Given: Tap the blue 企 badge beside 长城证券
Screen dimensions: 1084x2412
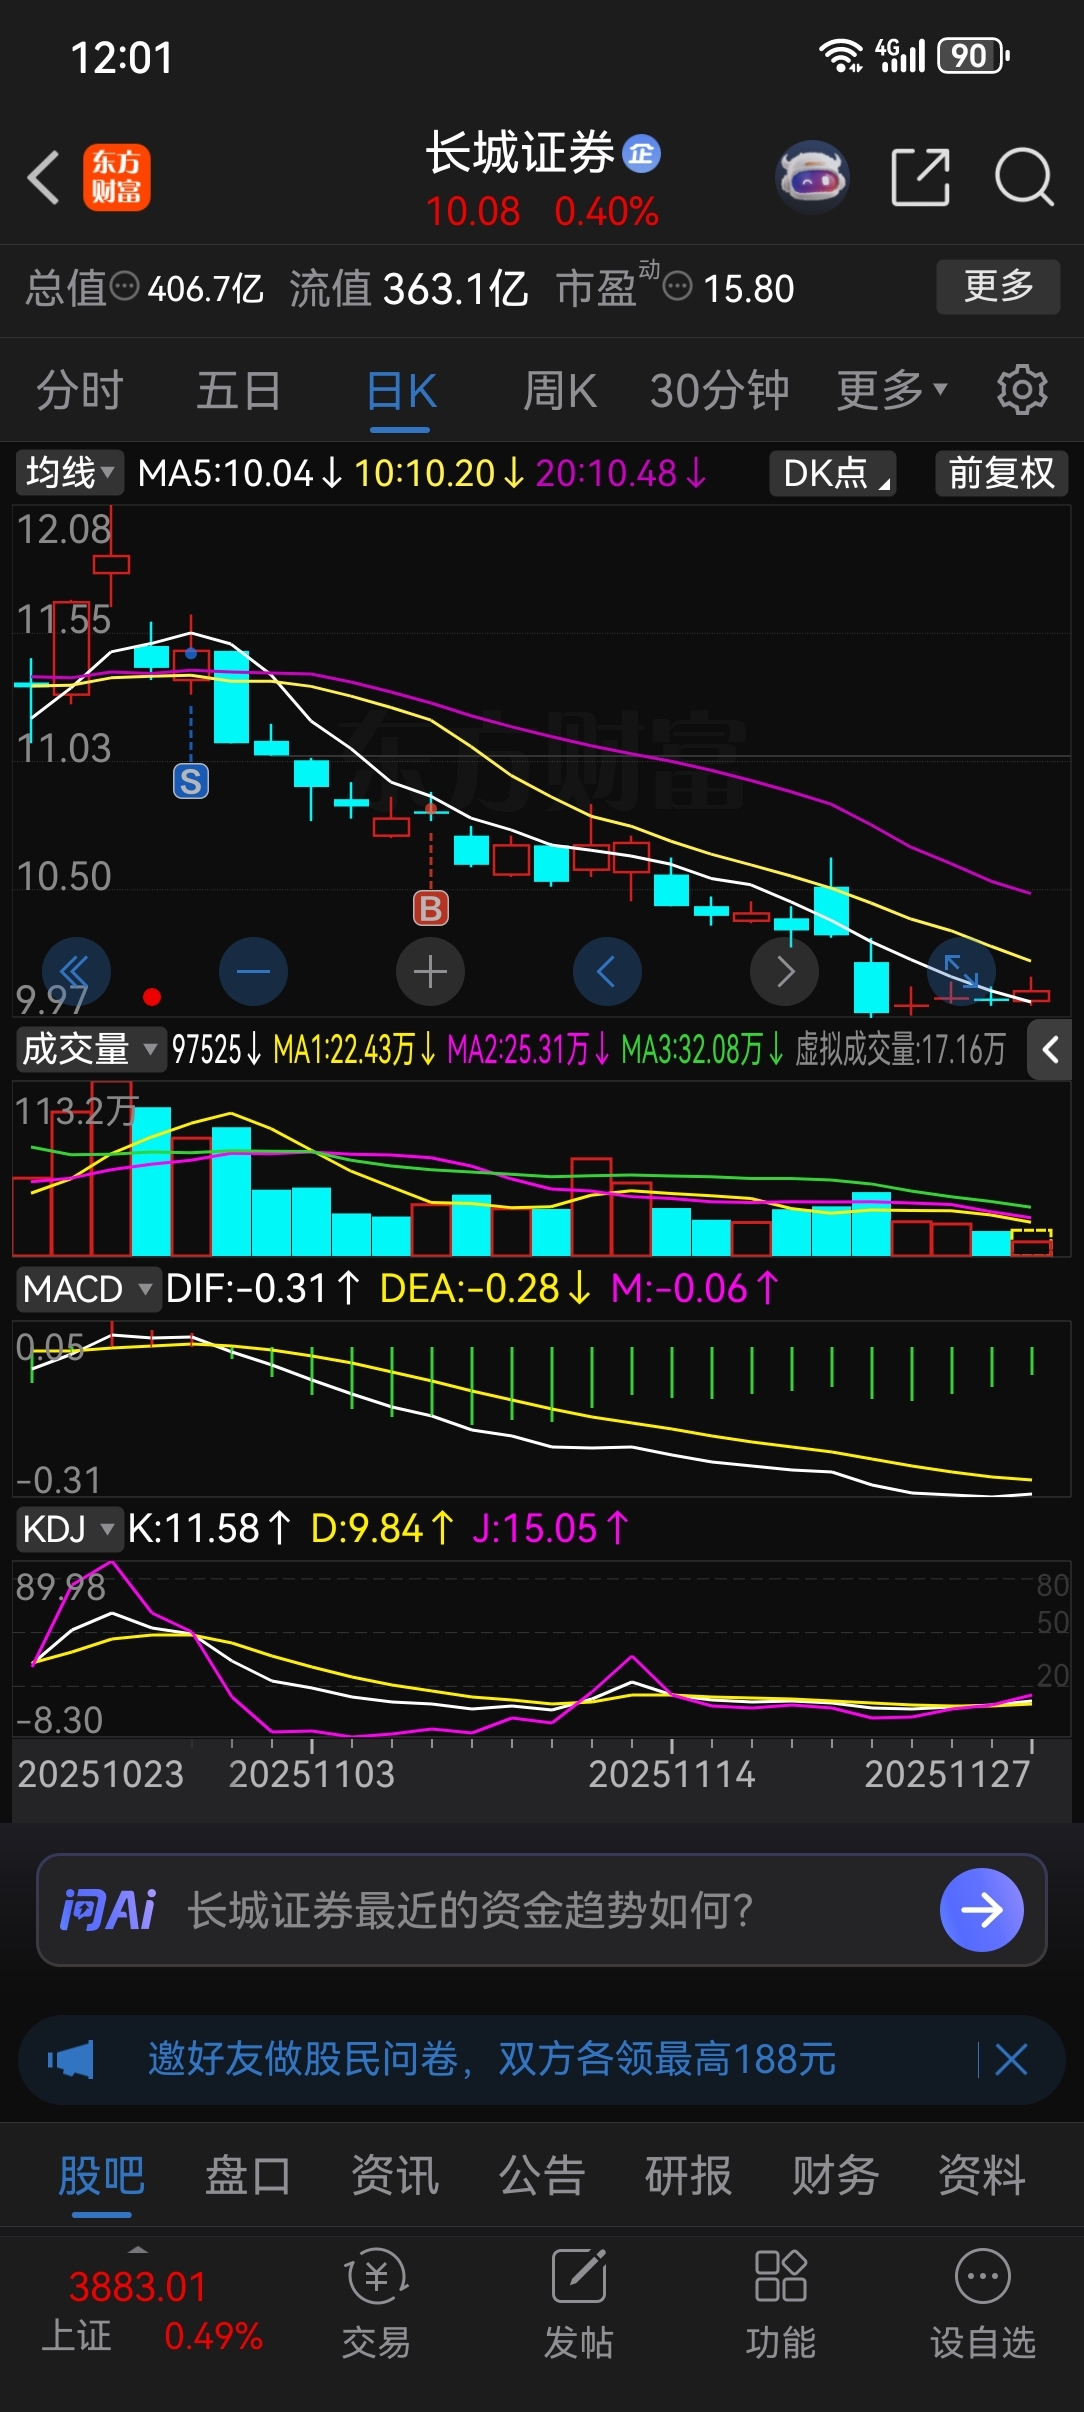Looking at the screenshot, I should click(x=641, y=153).
